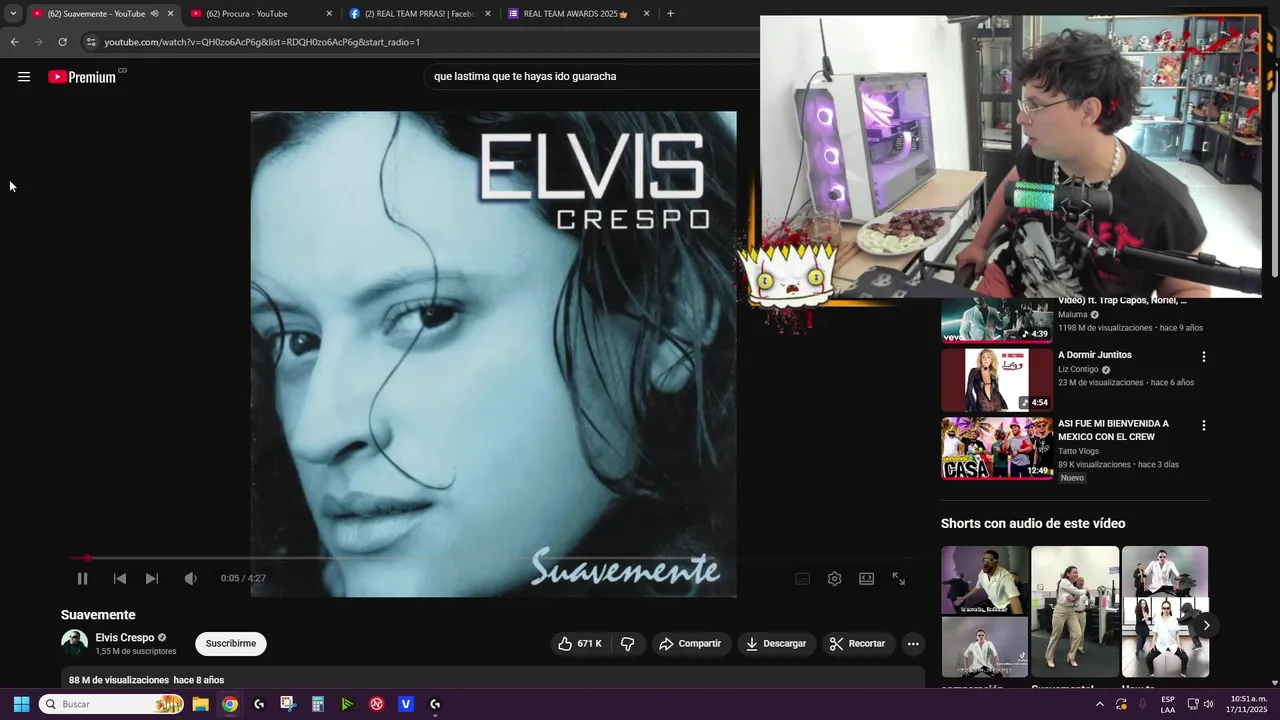Like the video with 671 K likes
The height and width of the screenshot is (720, 1280).
580,644
